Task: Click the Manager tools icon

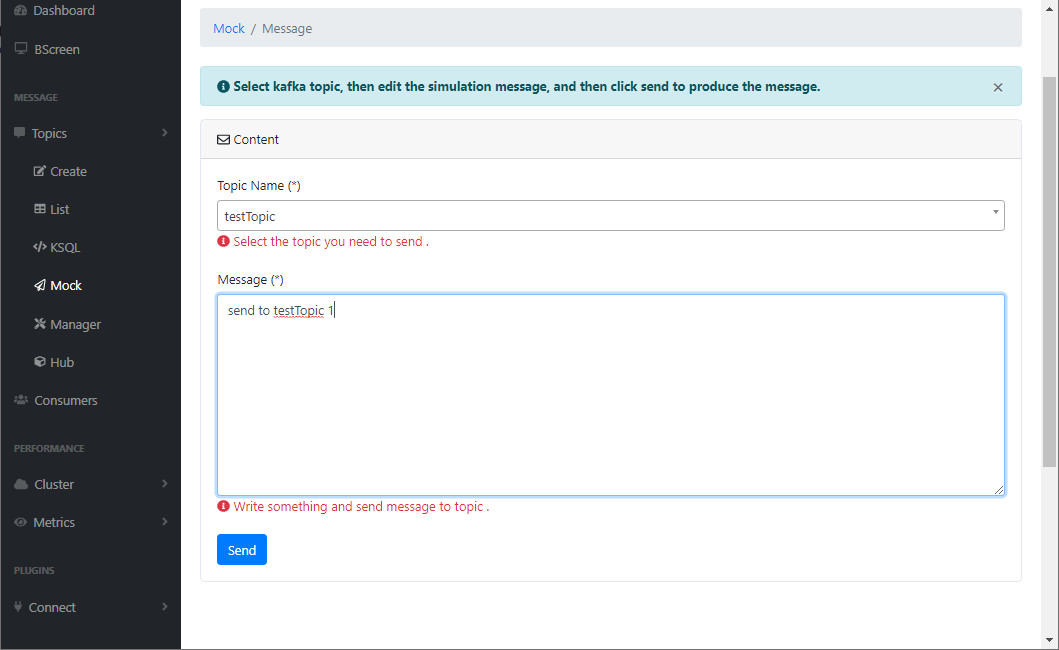Action: (x=40, y=324)
